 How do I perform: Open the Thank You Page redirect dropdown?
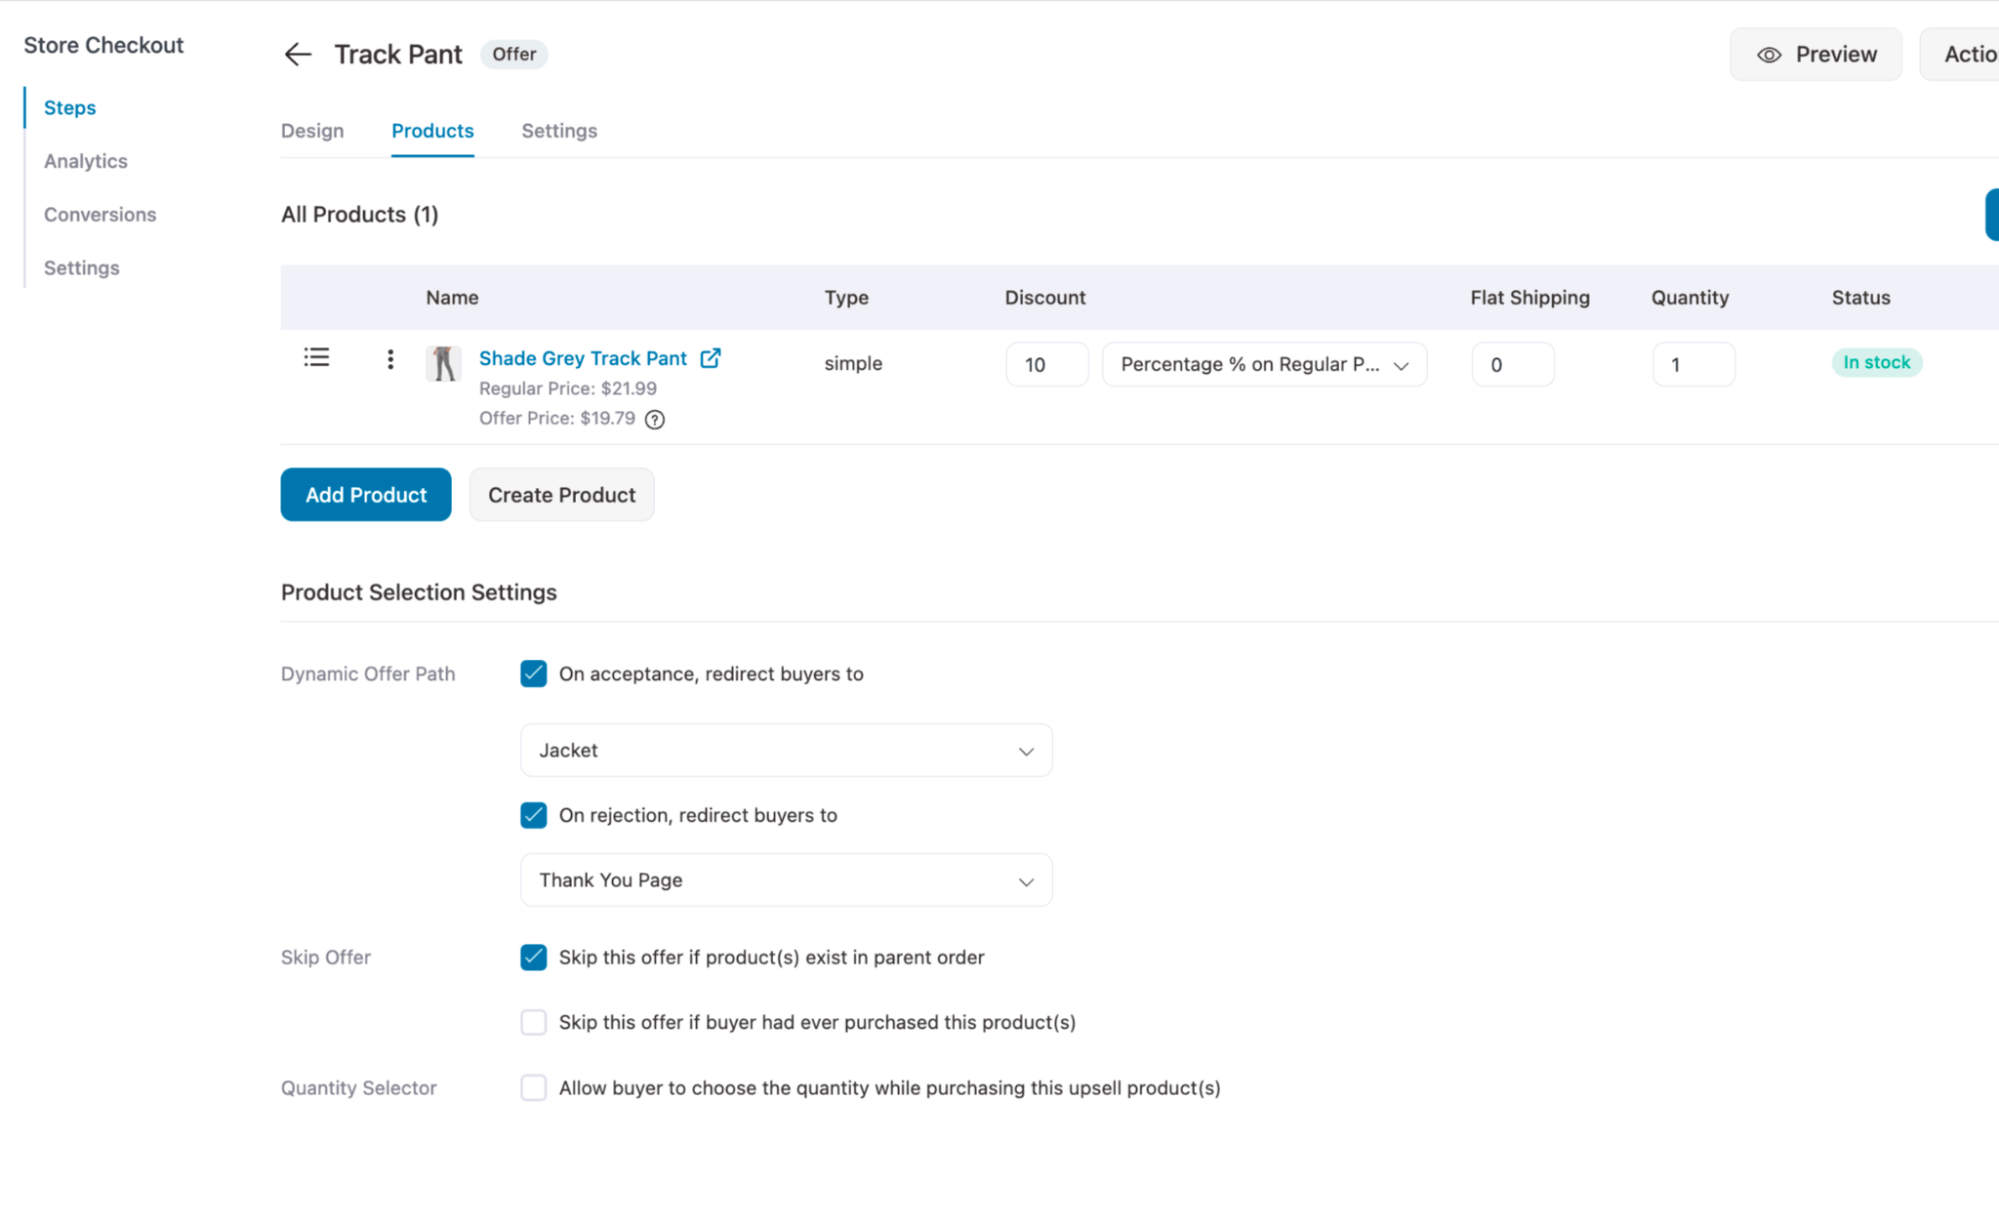tap(786, 880)
